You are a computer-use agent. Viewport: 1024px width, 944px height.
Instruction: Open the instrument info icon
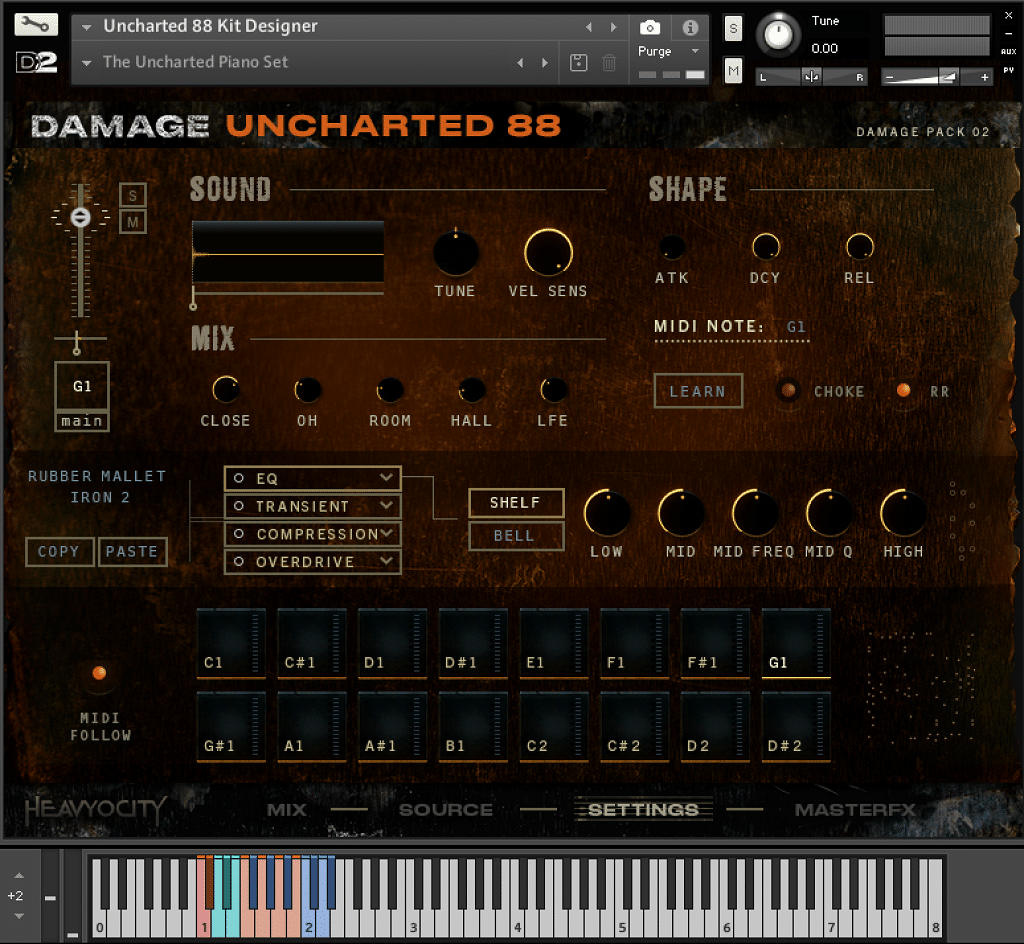click(690, 27)
